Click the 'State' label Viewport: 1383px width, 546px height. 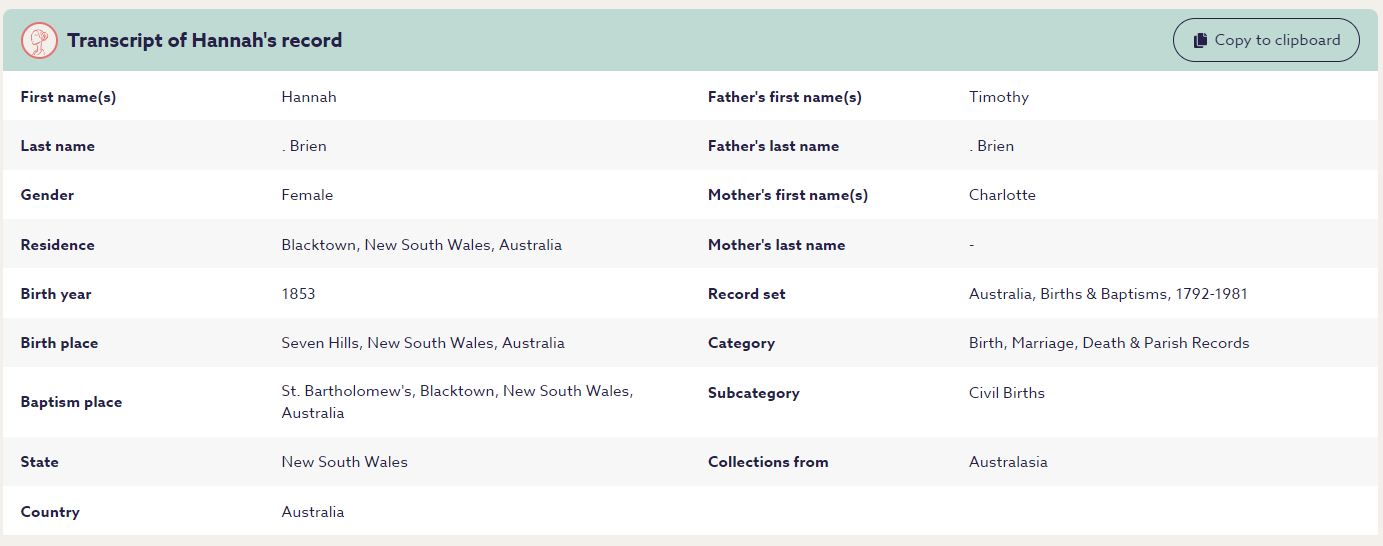tap(39, 462)
